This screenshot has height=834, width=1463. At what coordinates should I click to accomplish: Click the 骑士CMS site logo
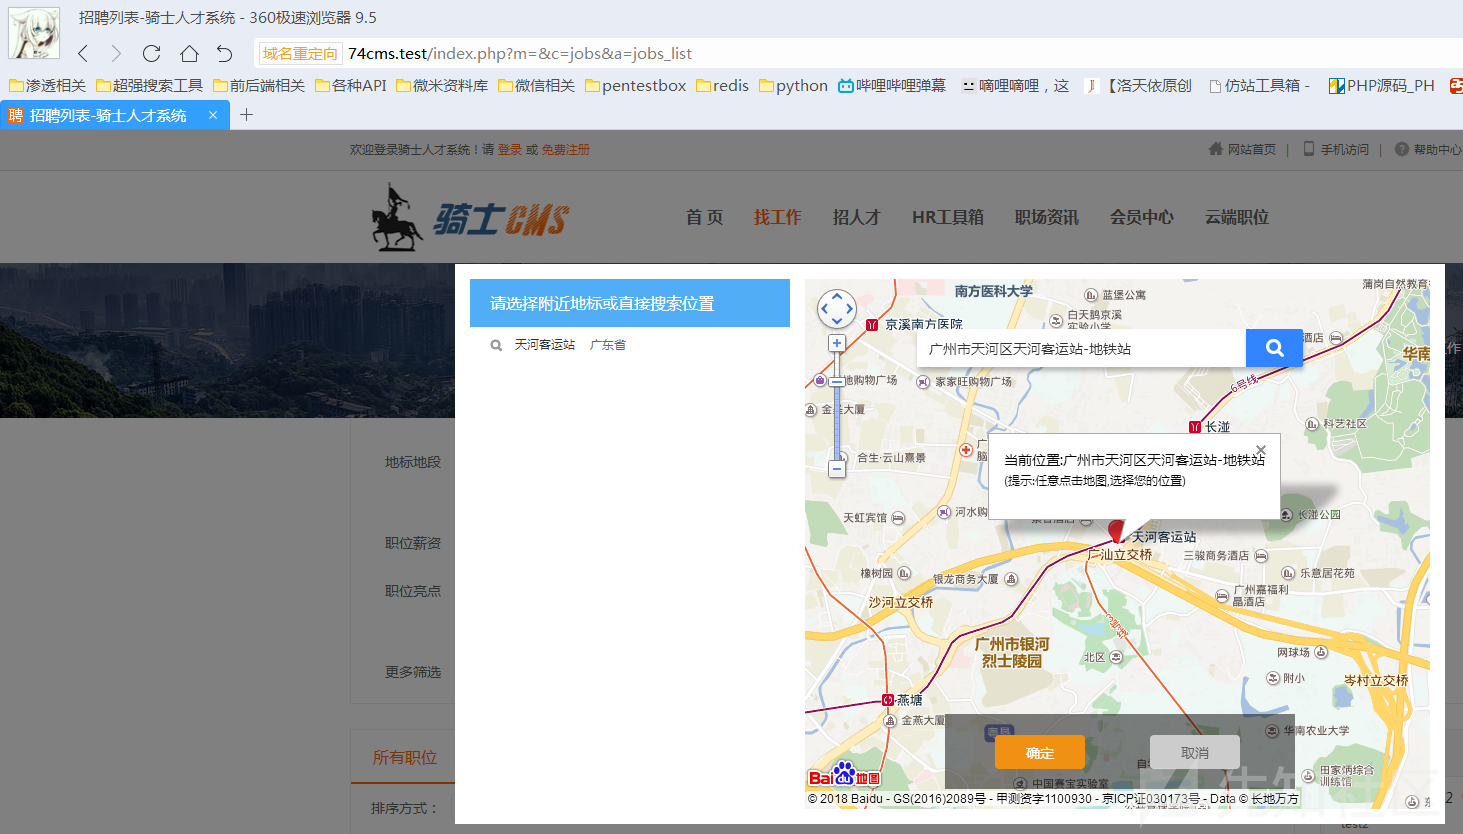[470, 217]
